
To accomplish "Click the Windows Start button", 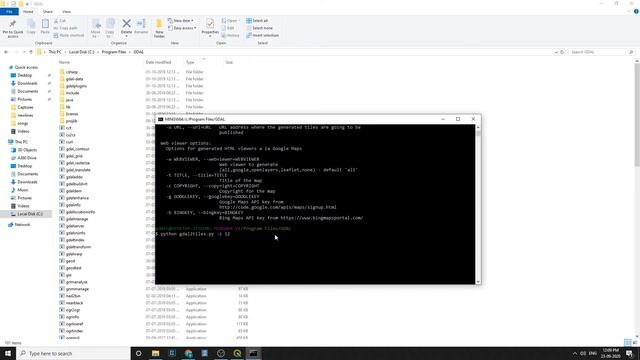I will coord(8,353).
